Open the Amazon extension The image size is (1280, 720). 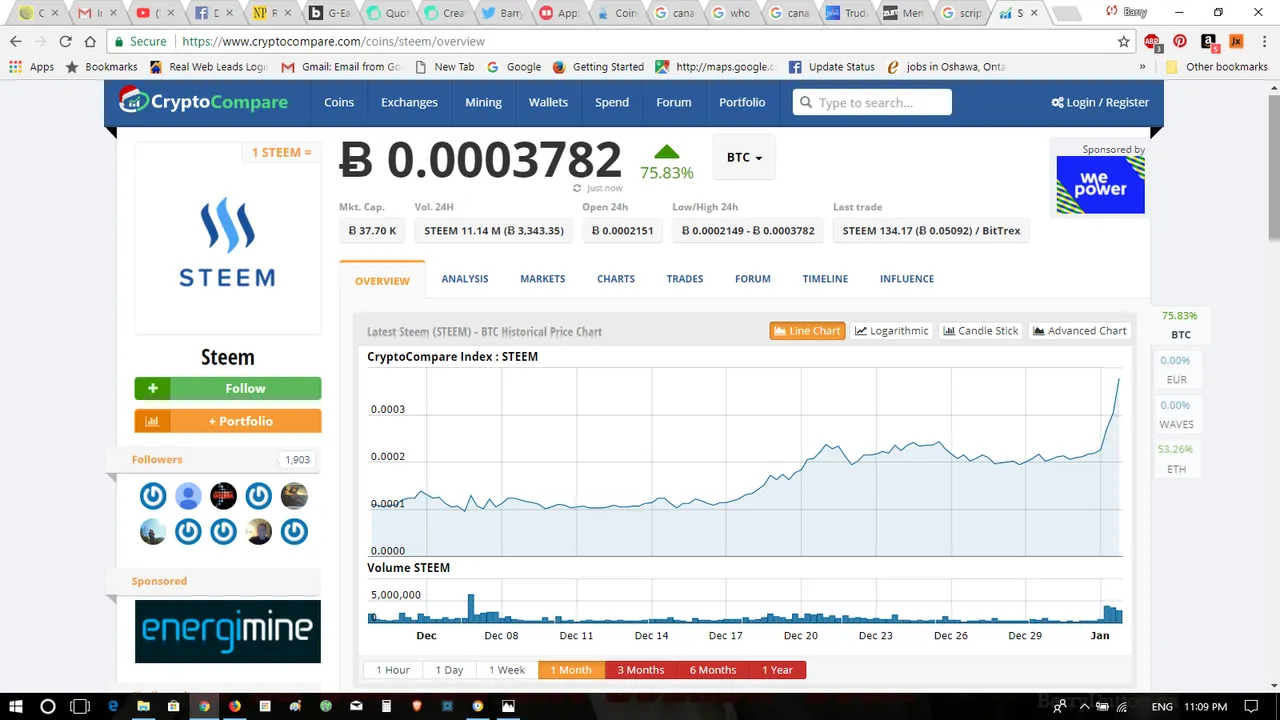pos(1209,41)
